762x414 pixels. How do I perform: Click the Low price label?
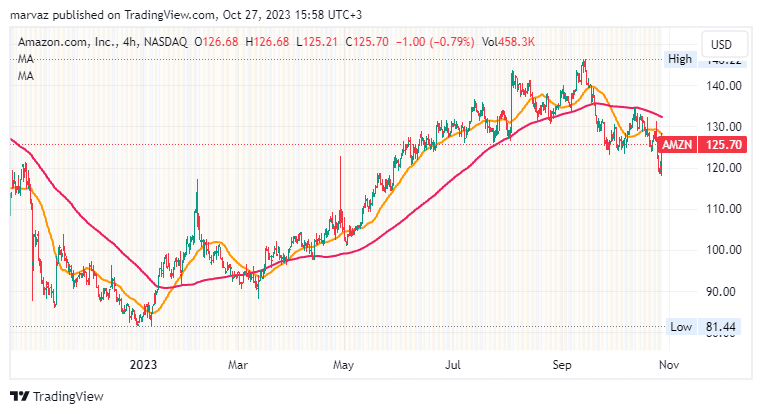click(680, 327)
